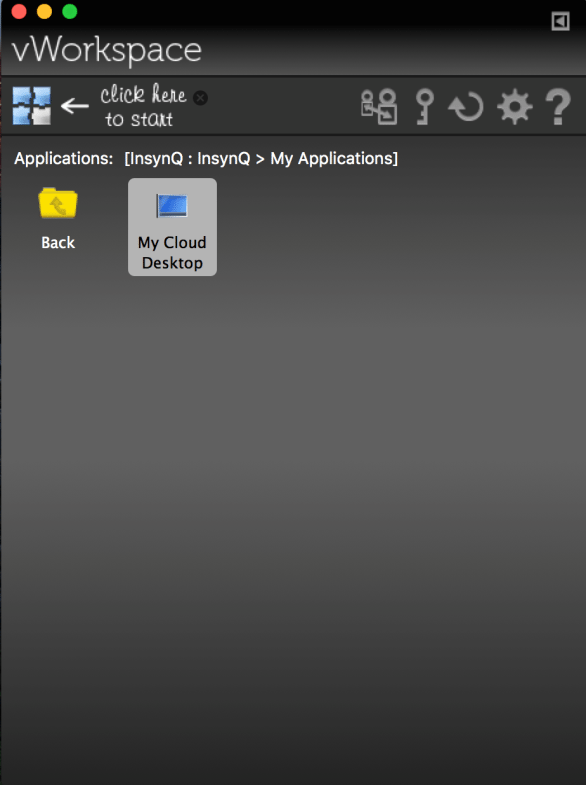Launch the My Cloud Desktop monitor icon
This screenshot has width=586, height=785.
(x=172, y=206)
